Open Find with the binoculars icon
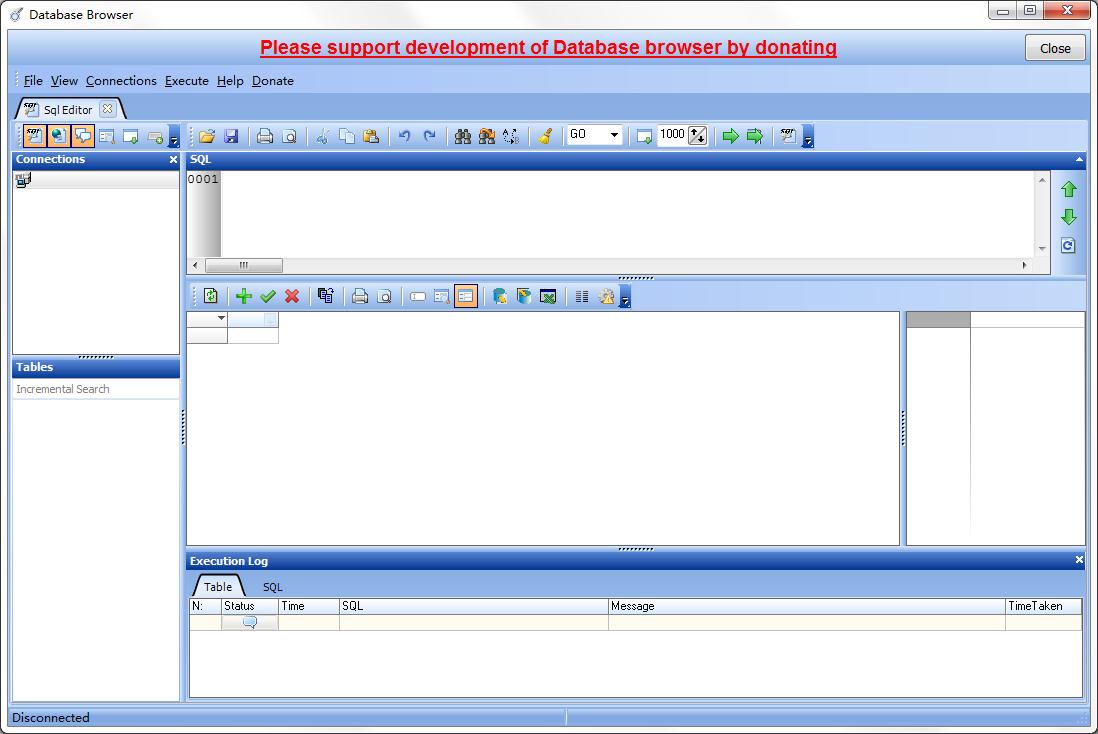Viewport: 1098px width, 734px height. pos(462,136)
